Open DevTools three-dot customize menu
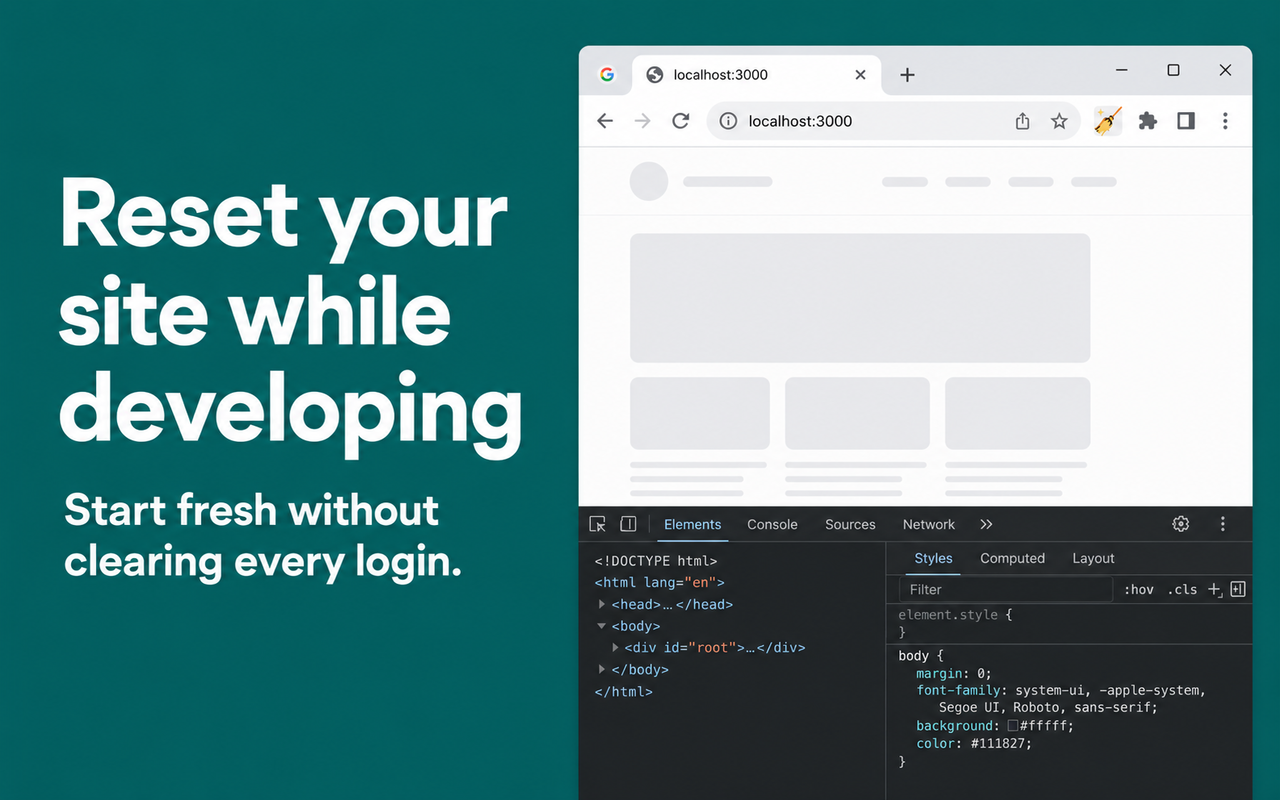The width and height of the screenshot is (1280, 800). 1222,524
